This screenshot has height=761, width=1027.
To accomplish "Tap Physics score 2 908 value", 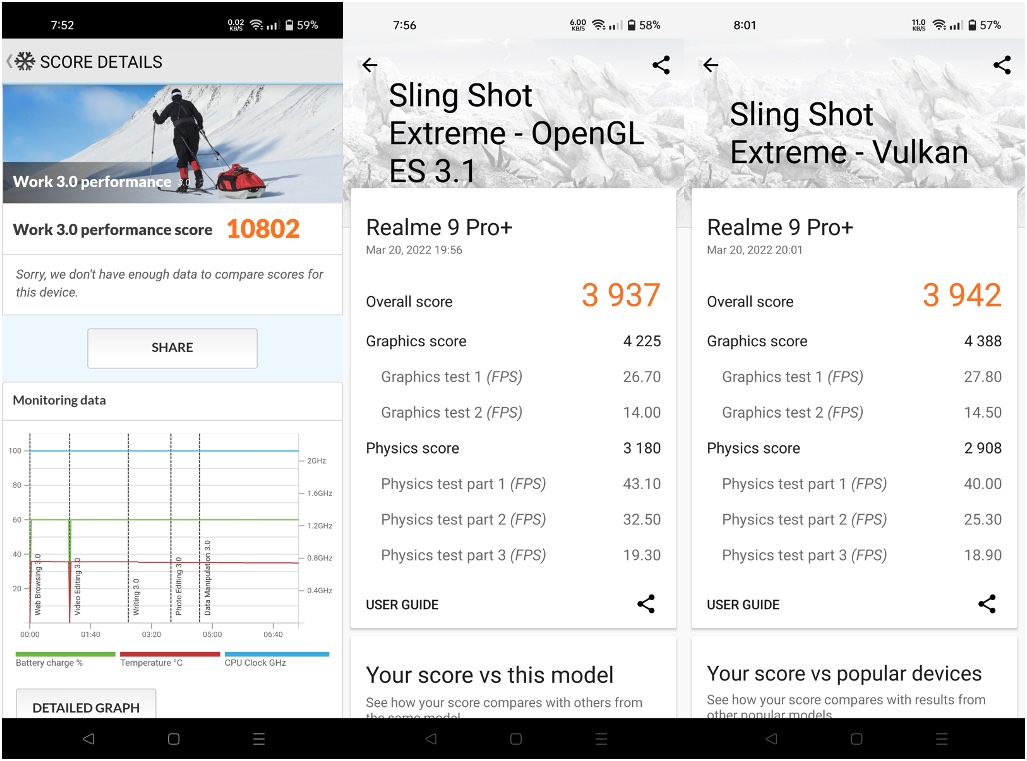I will 982,448.
